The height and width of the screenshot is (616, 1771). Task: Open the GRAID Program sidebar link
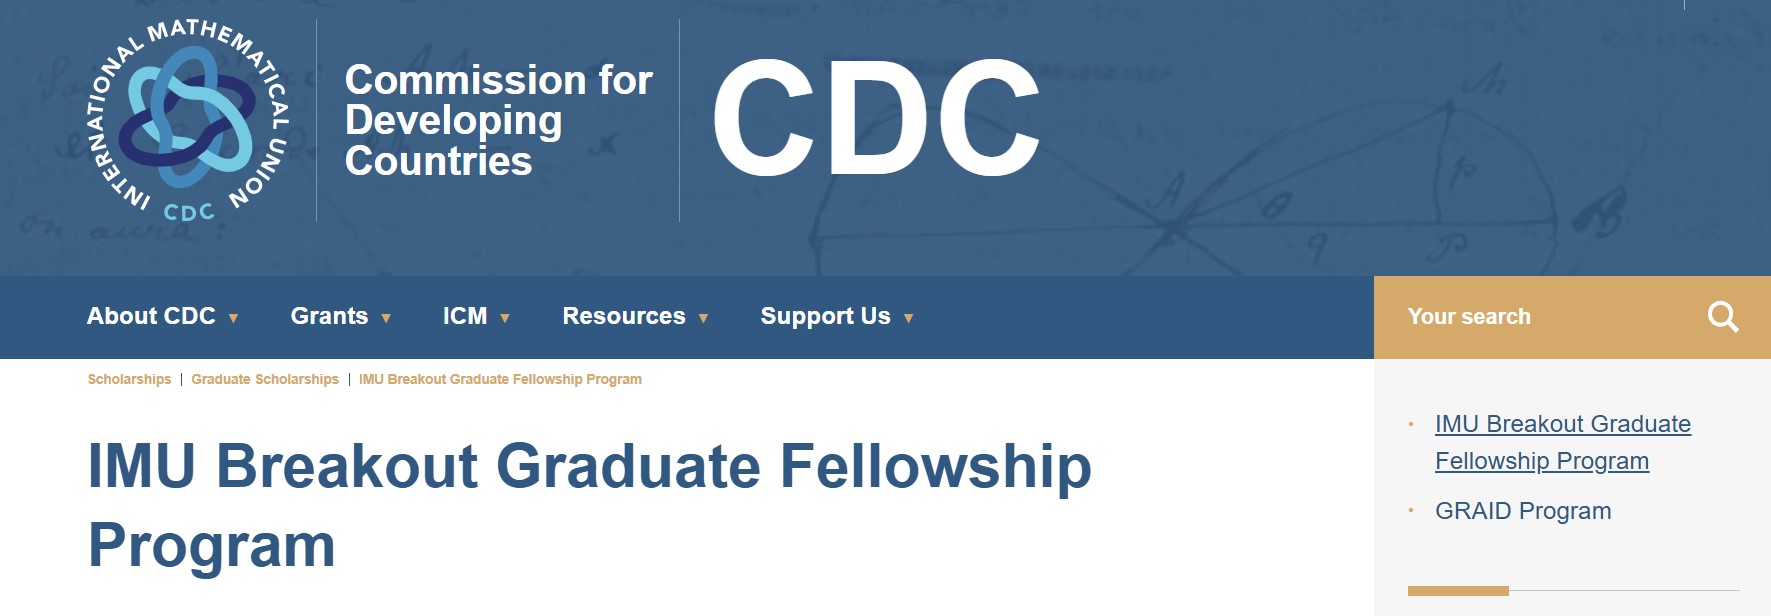(x=1523, y=511)
